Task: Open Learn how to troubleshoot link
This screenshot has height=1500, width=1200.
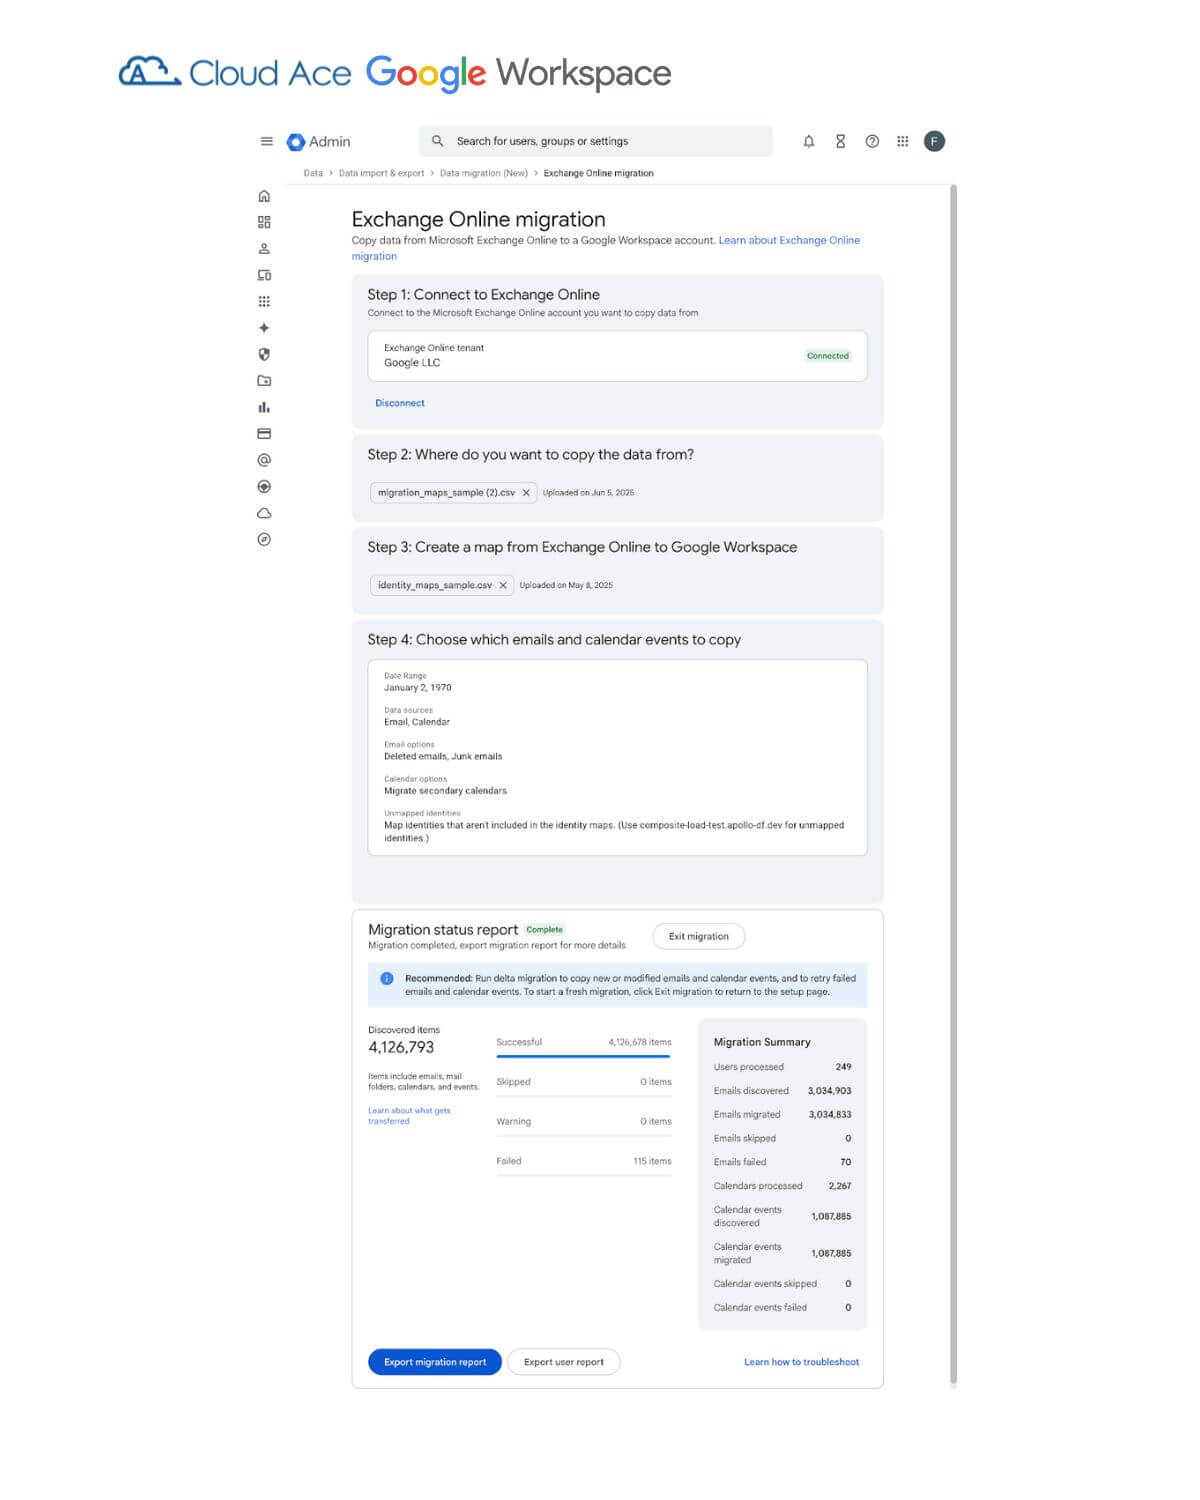Action: tap(801, 1362)
